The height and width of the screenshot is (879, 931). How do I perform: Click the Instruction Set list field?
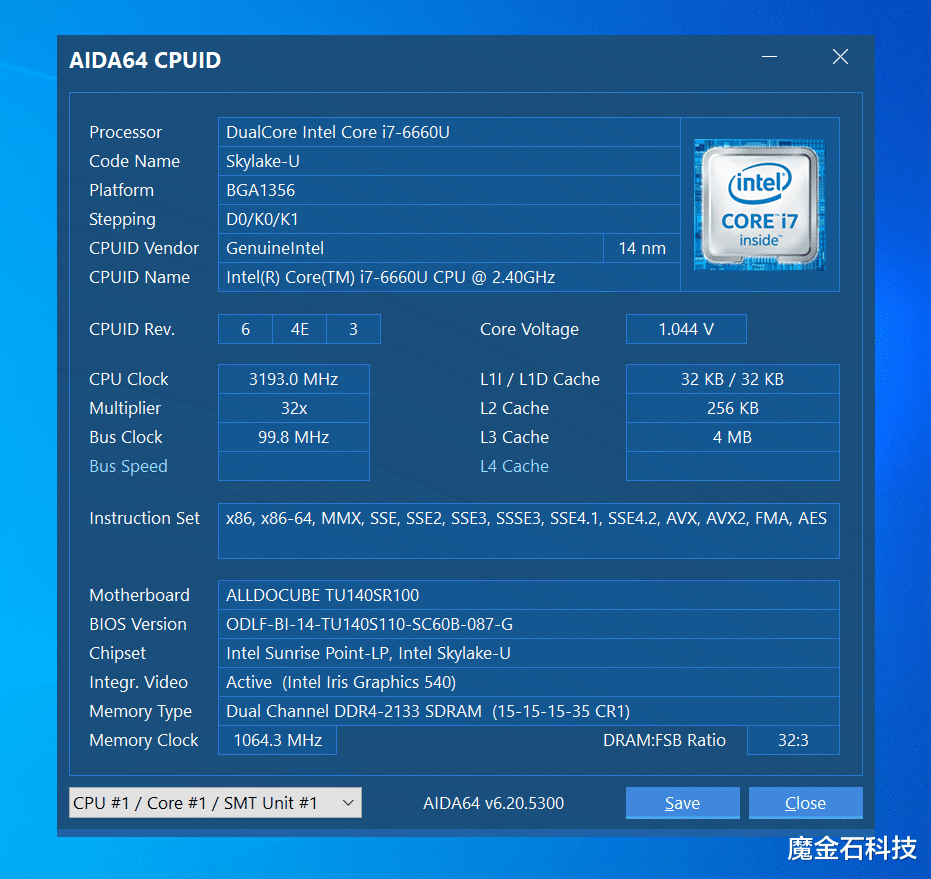(529, 531)
